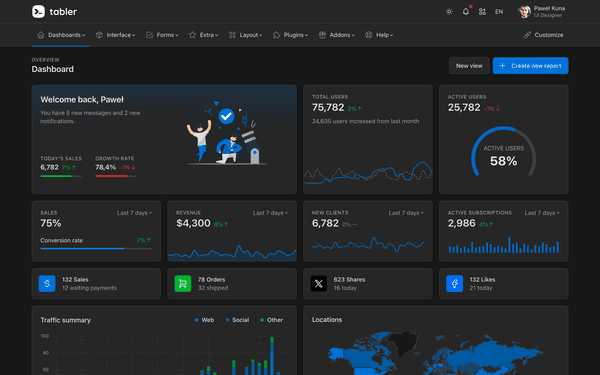Open the Plugins menu
The width and height of the screenshot is (600, 375).
pos(290,35)
